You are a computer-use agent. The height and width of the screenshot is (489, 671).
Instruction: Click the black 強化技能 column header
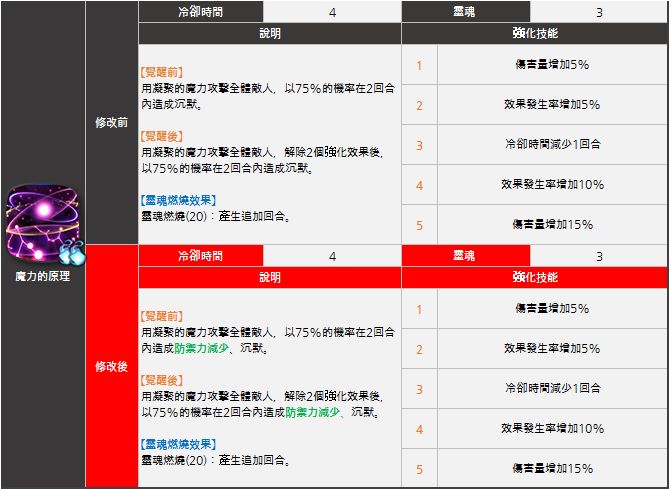tap(534, 34)
